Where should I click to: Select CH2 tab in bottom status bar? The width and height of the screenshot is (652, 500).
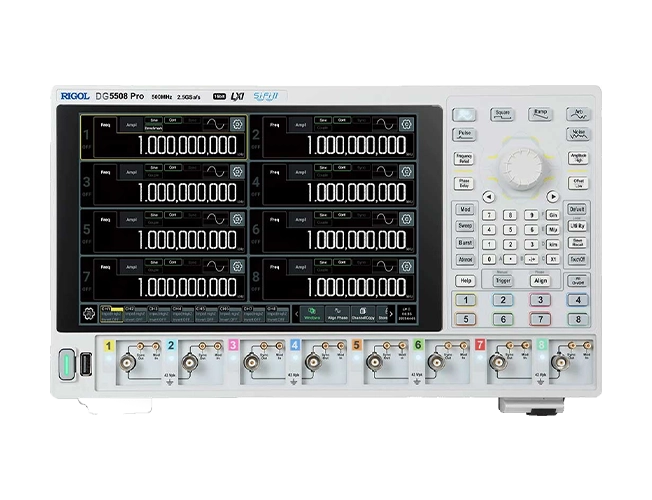click(135, 314)
